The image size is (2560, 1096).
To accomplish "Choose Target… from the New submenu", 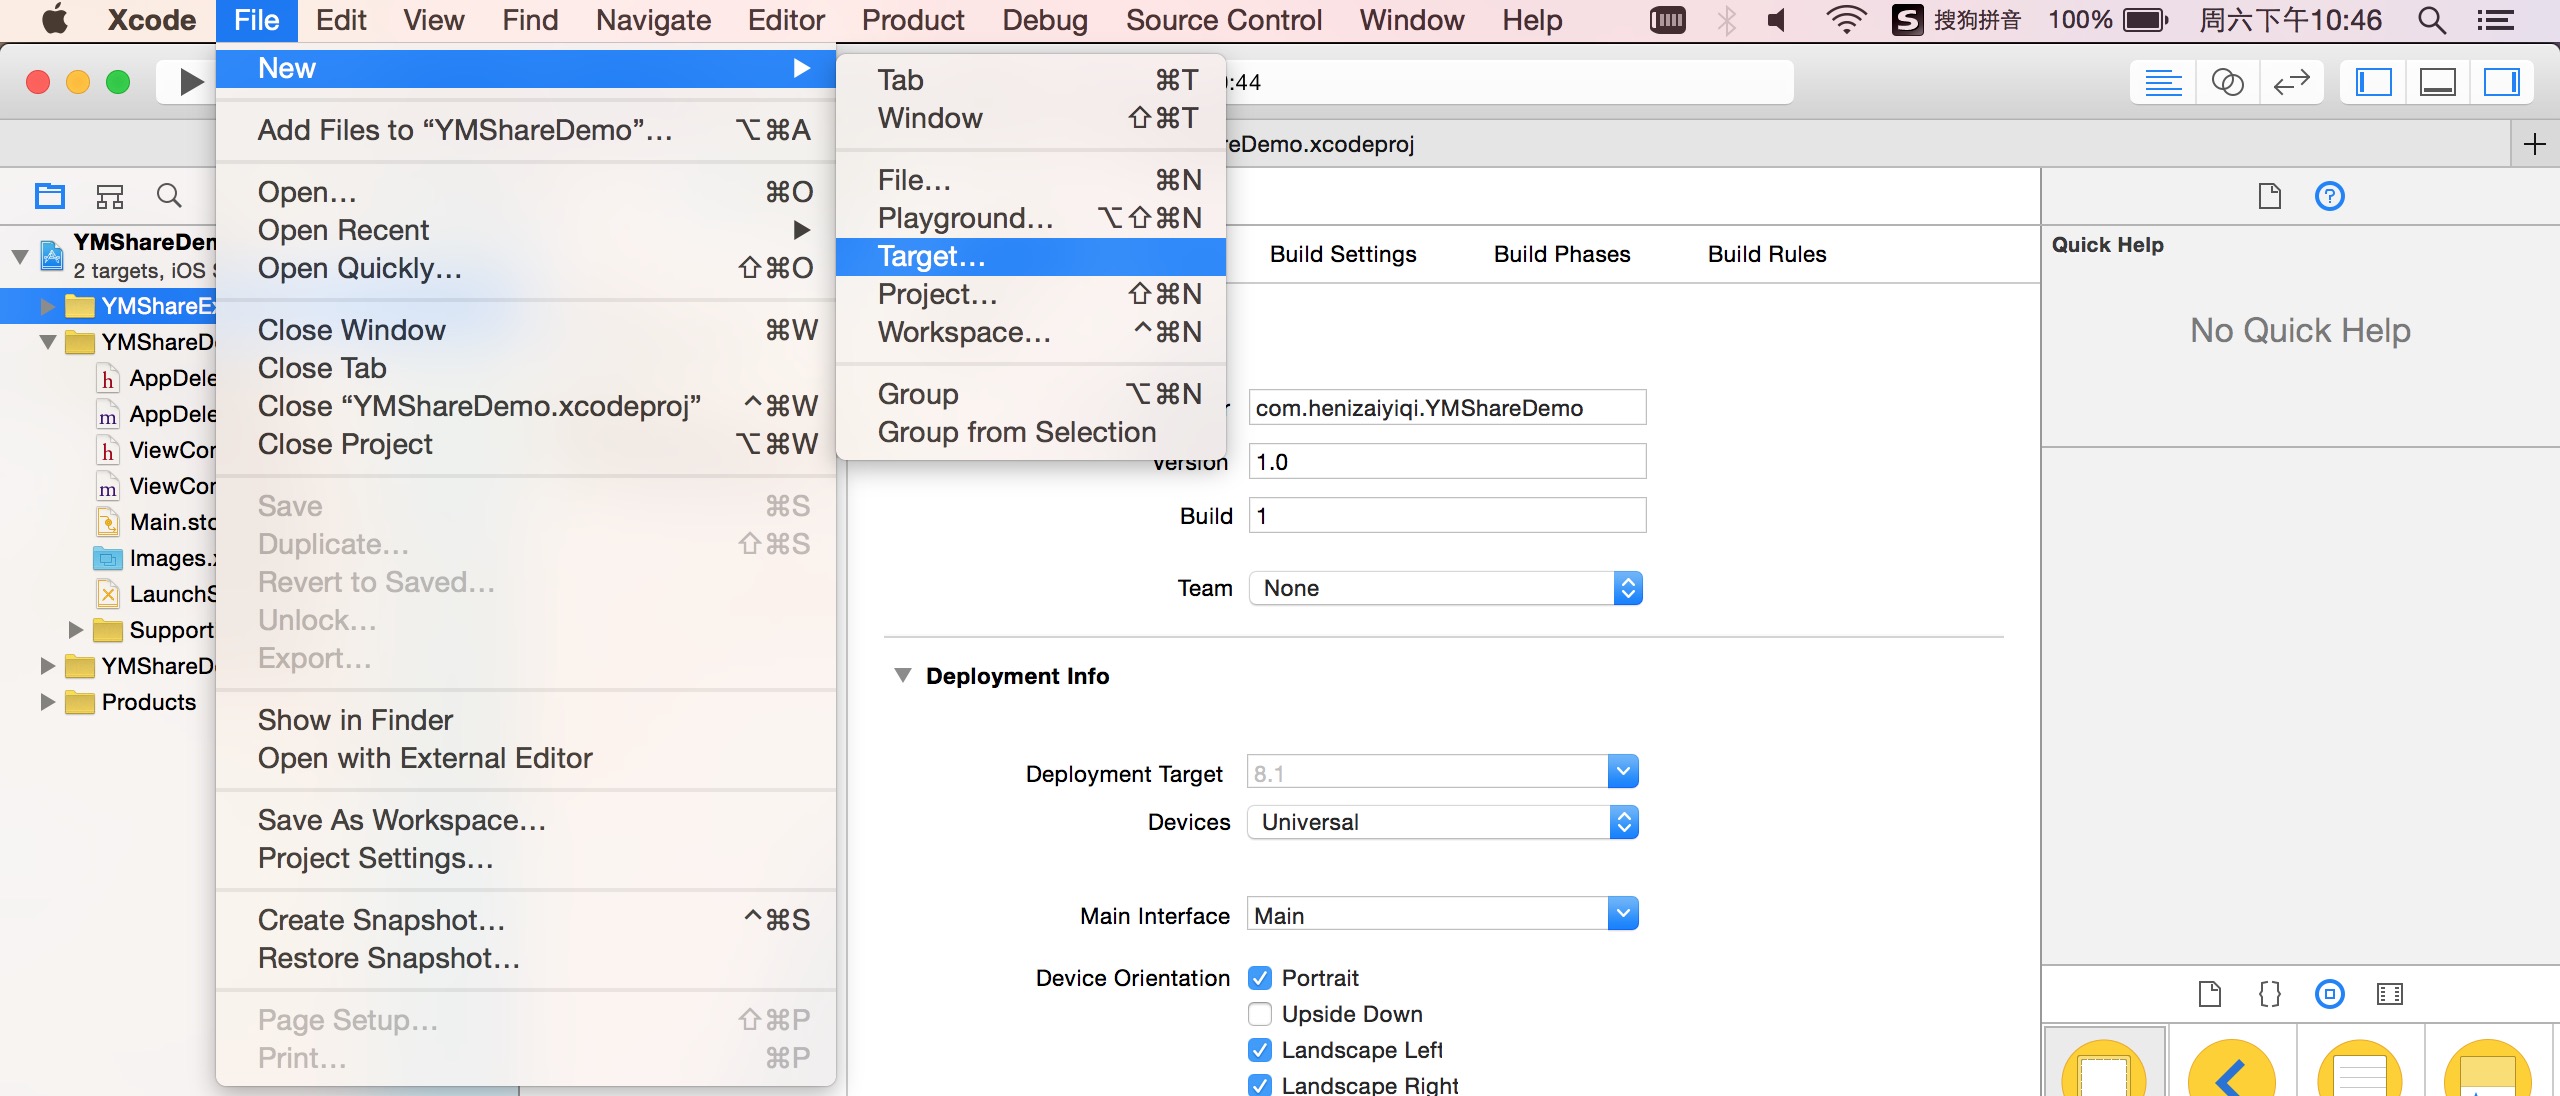I will tap(1030, 256).
